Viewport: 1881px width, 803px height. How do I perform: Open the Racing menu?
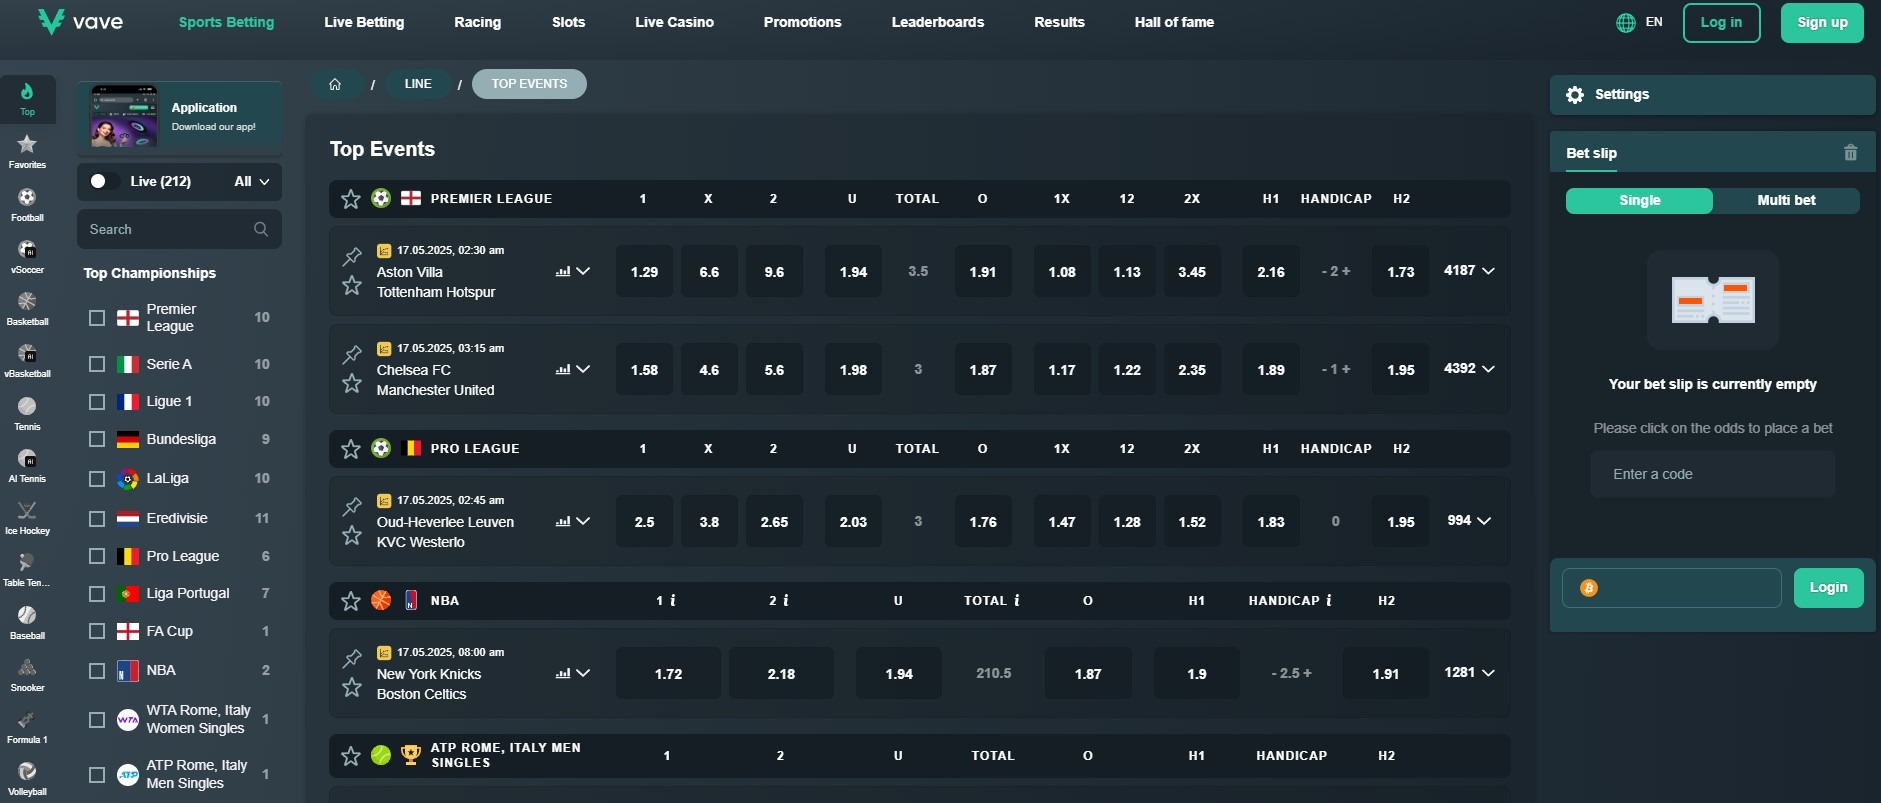[x=477, y=22]
